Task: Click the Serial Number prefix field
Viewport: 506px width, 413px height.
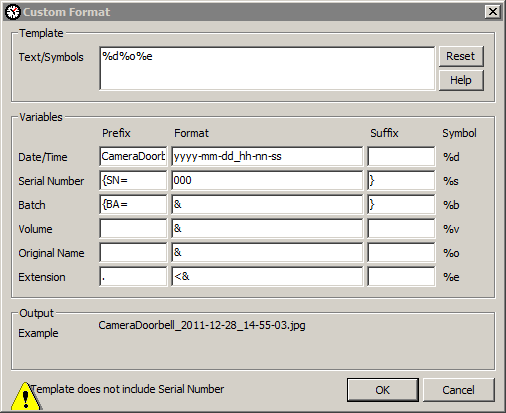Action: pos(133,180)
